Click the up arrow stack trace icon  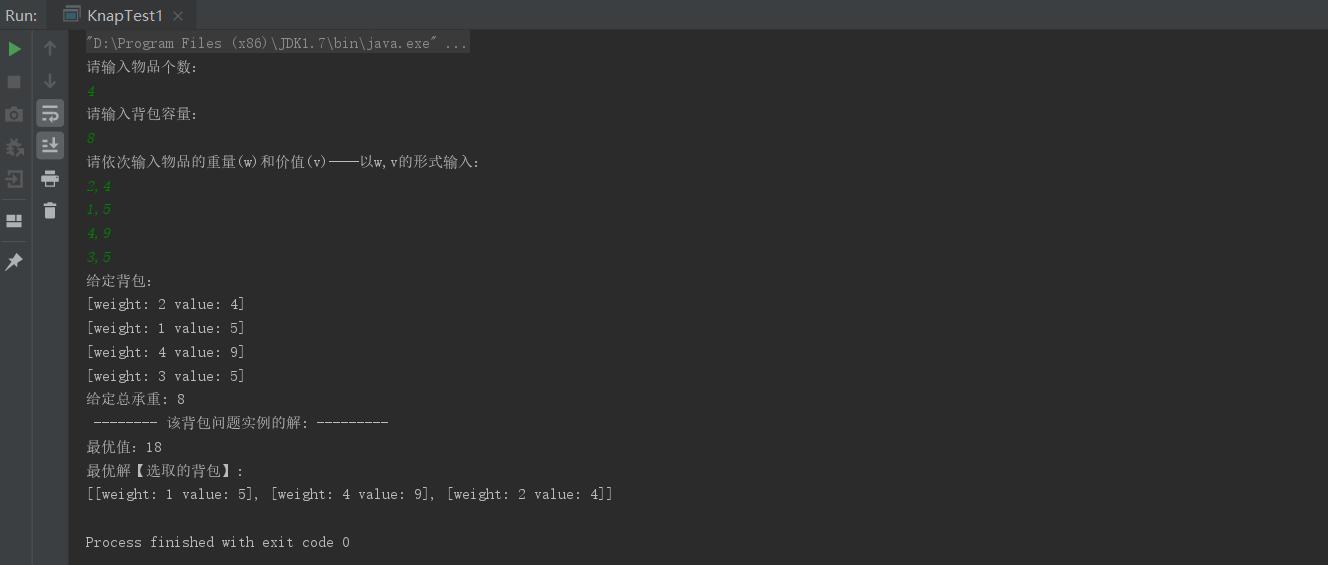click(50, 49)
